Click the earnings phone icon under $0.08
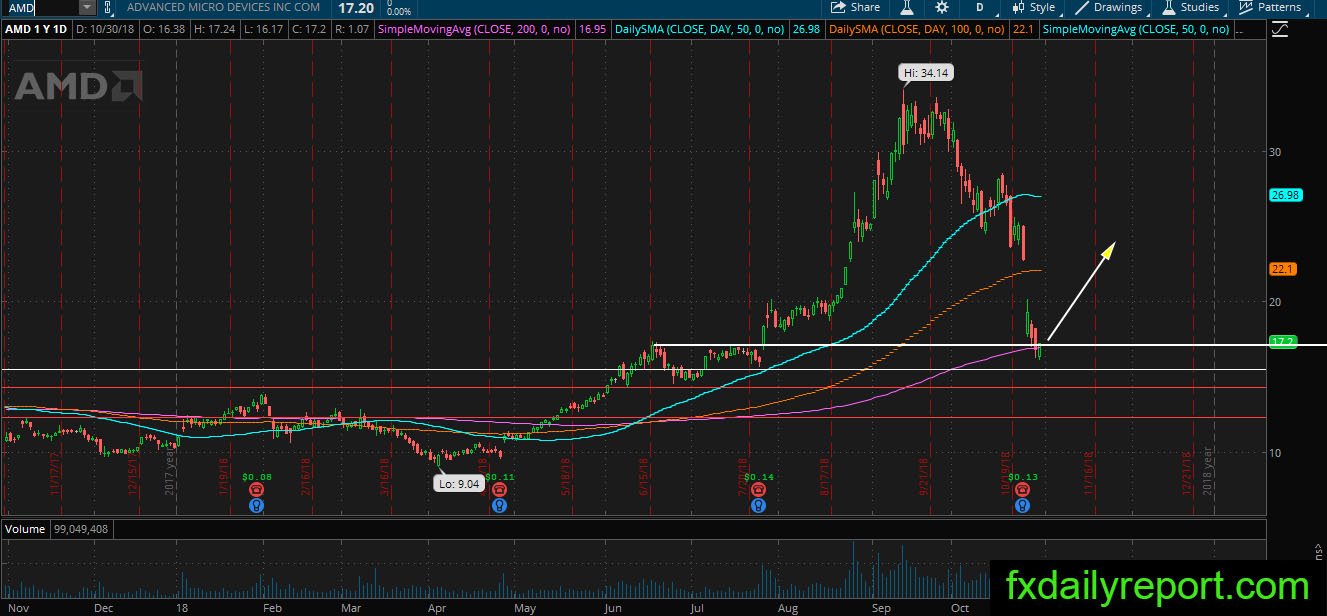The image size is (1327, 616). [256, 490]
